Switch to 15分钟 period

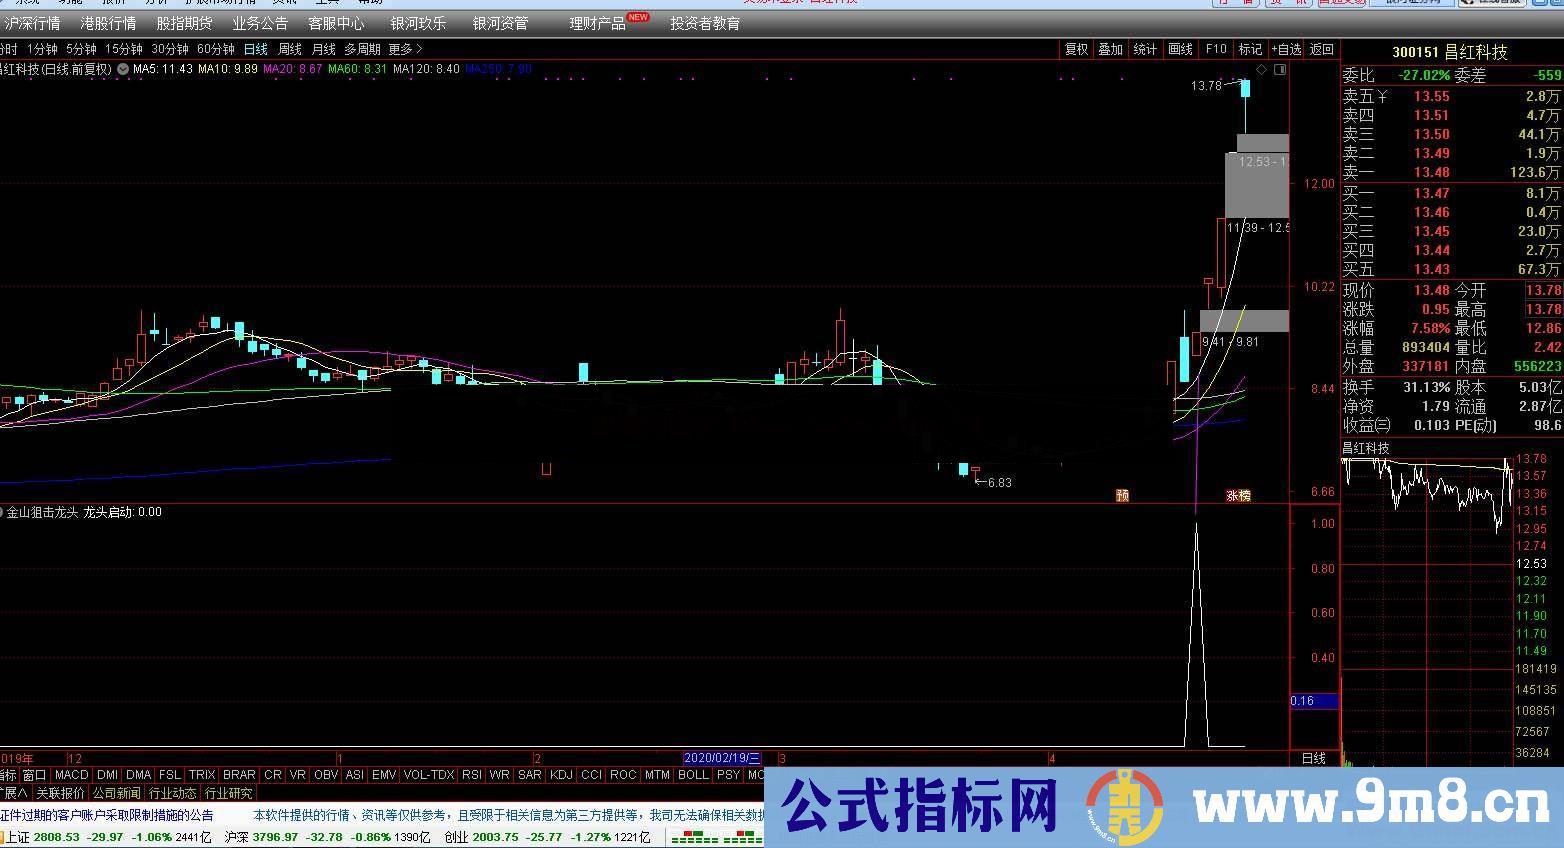pyautogui.click(x=124, y=49)
